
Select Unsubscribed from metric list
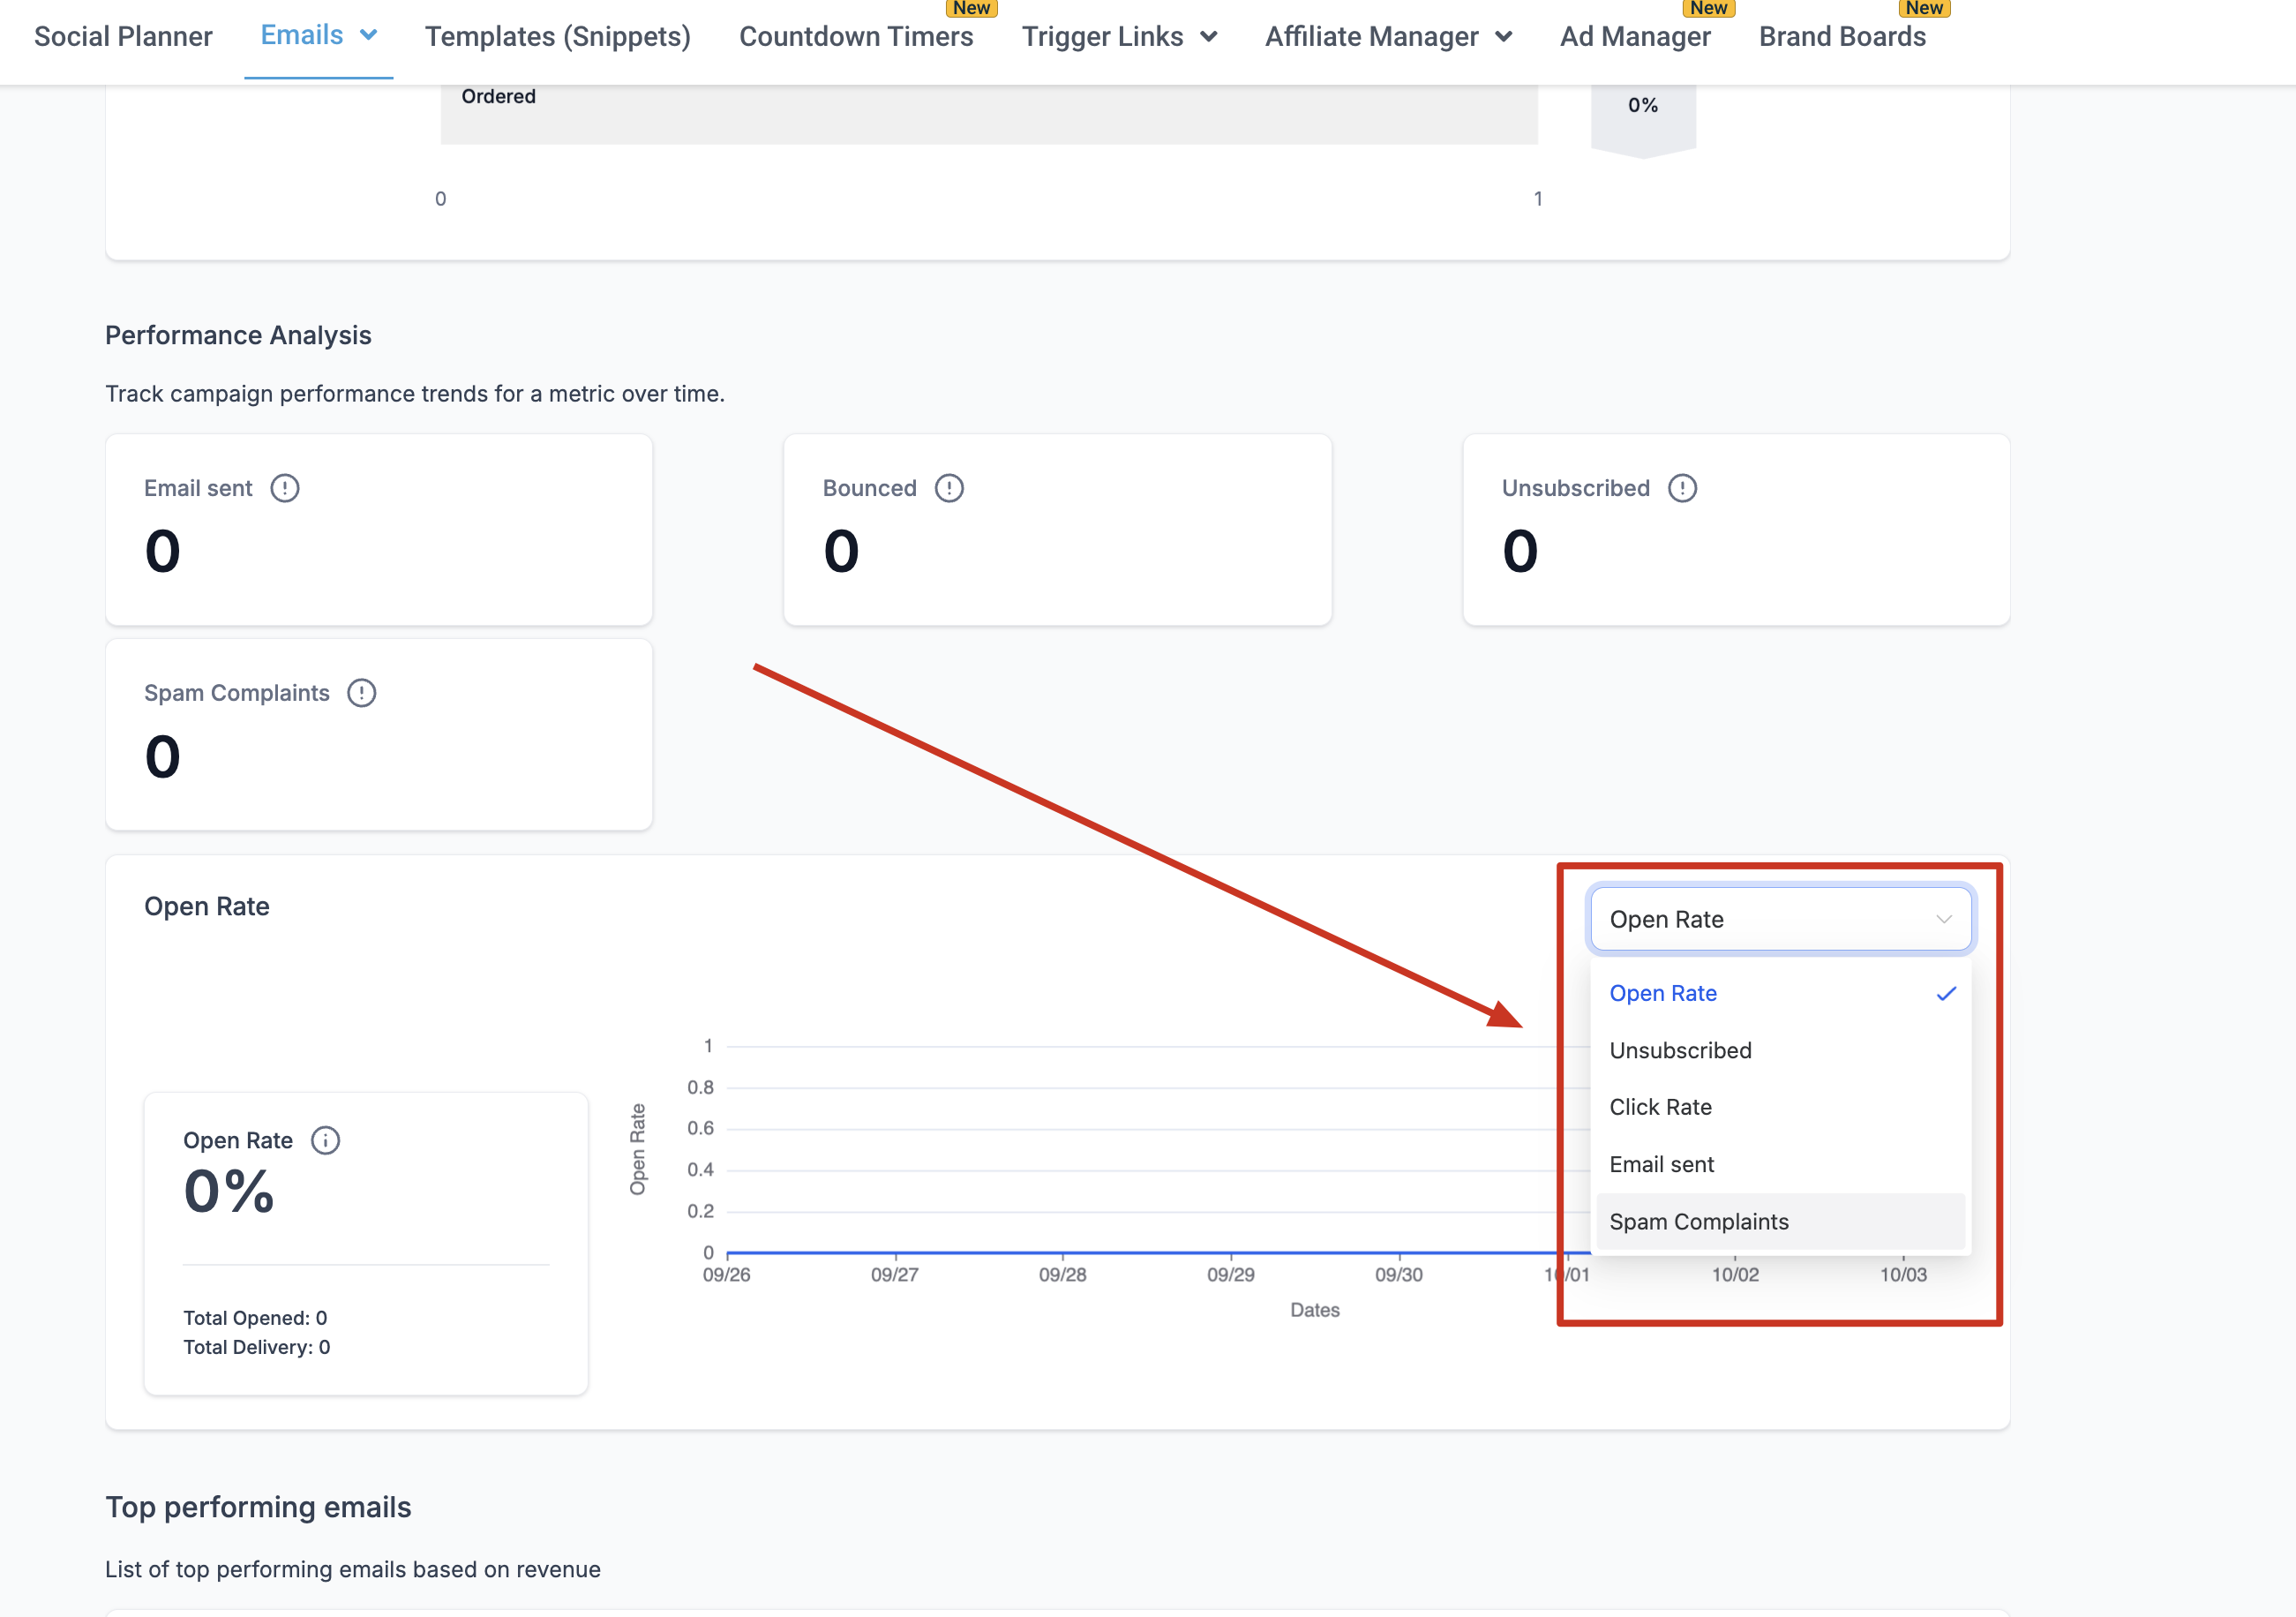tap(1680, 1050)
